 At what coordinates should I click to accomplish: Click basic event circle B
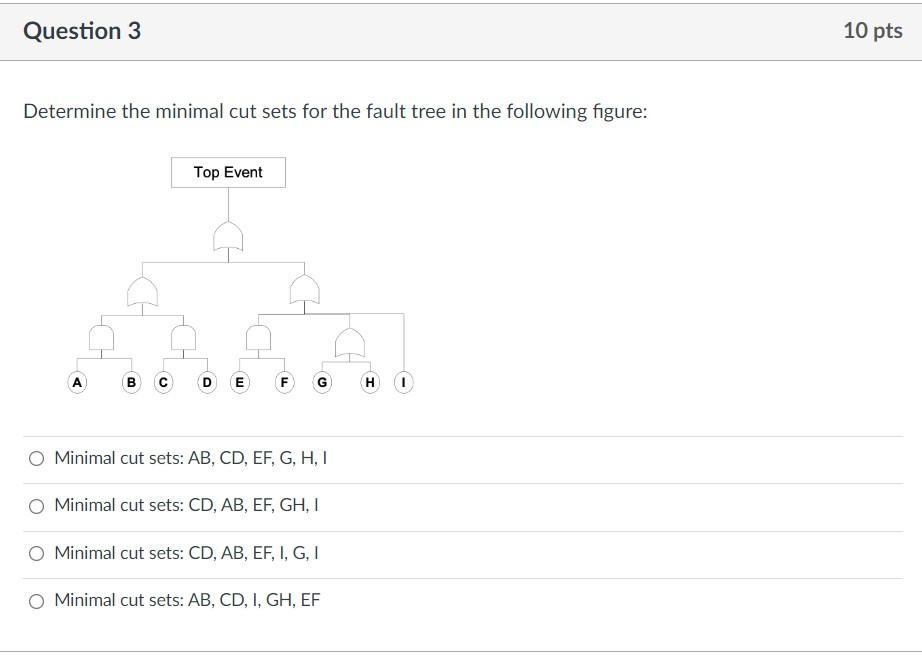pos(130,381)
